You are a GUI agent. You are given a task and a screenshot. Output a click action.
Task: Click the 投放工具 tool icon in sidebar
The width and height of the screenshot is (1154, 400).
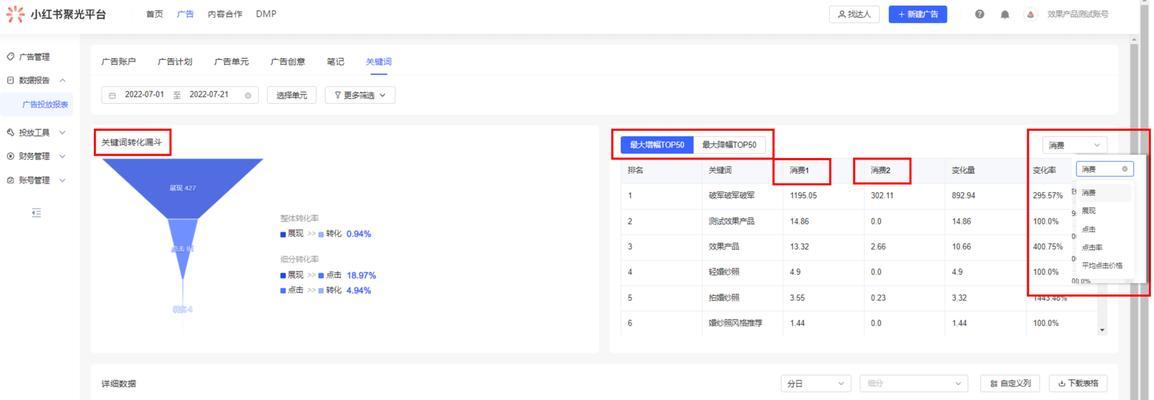(10, 132)
